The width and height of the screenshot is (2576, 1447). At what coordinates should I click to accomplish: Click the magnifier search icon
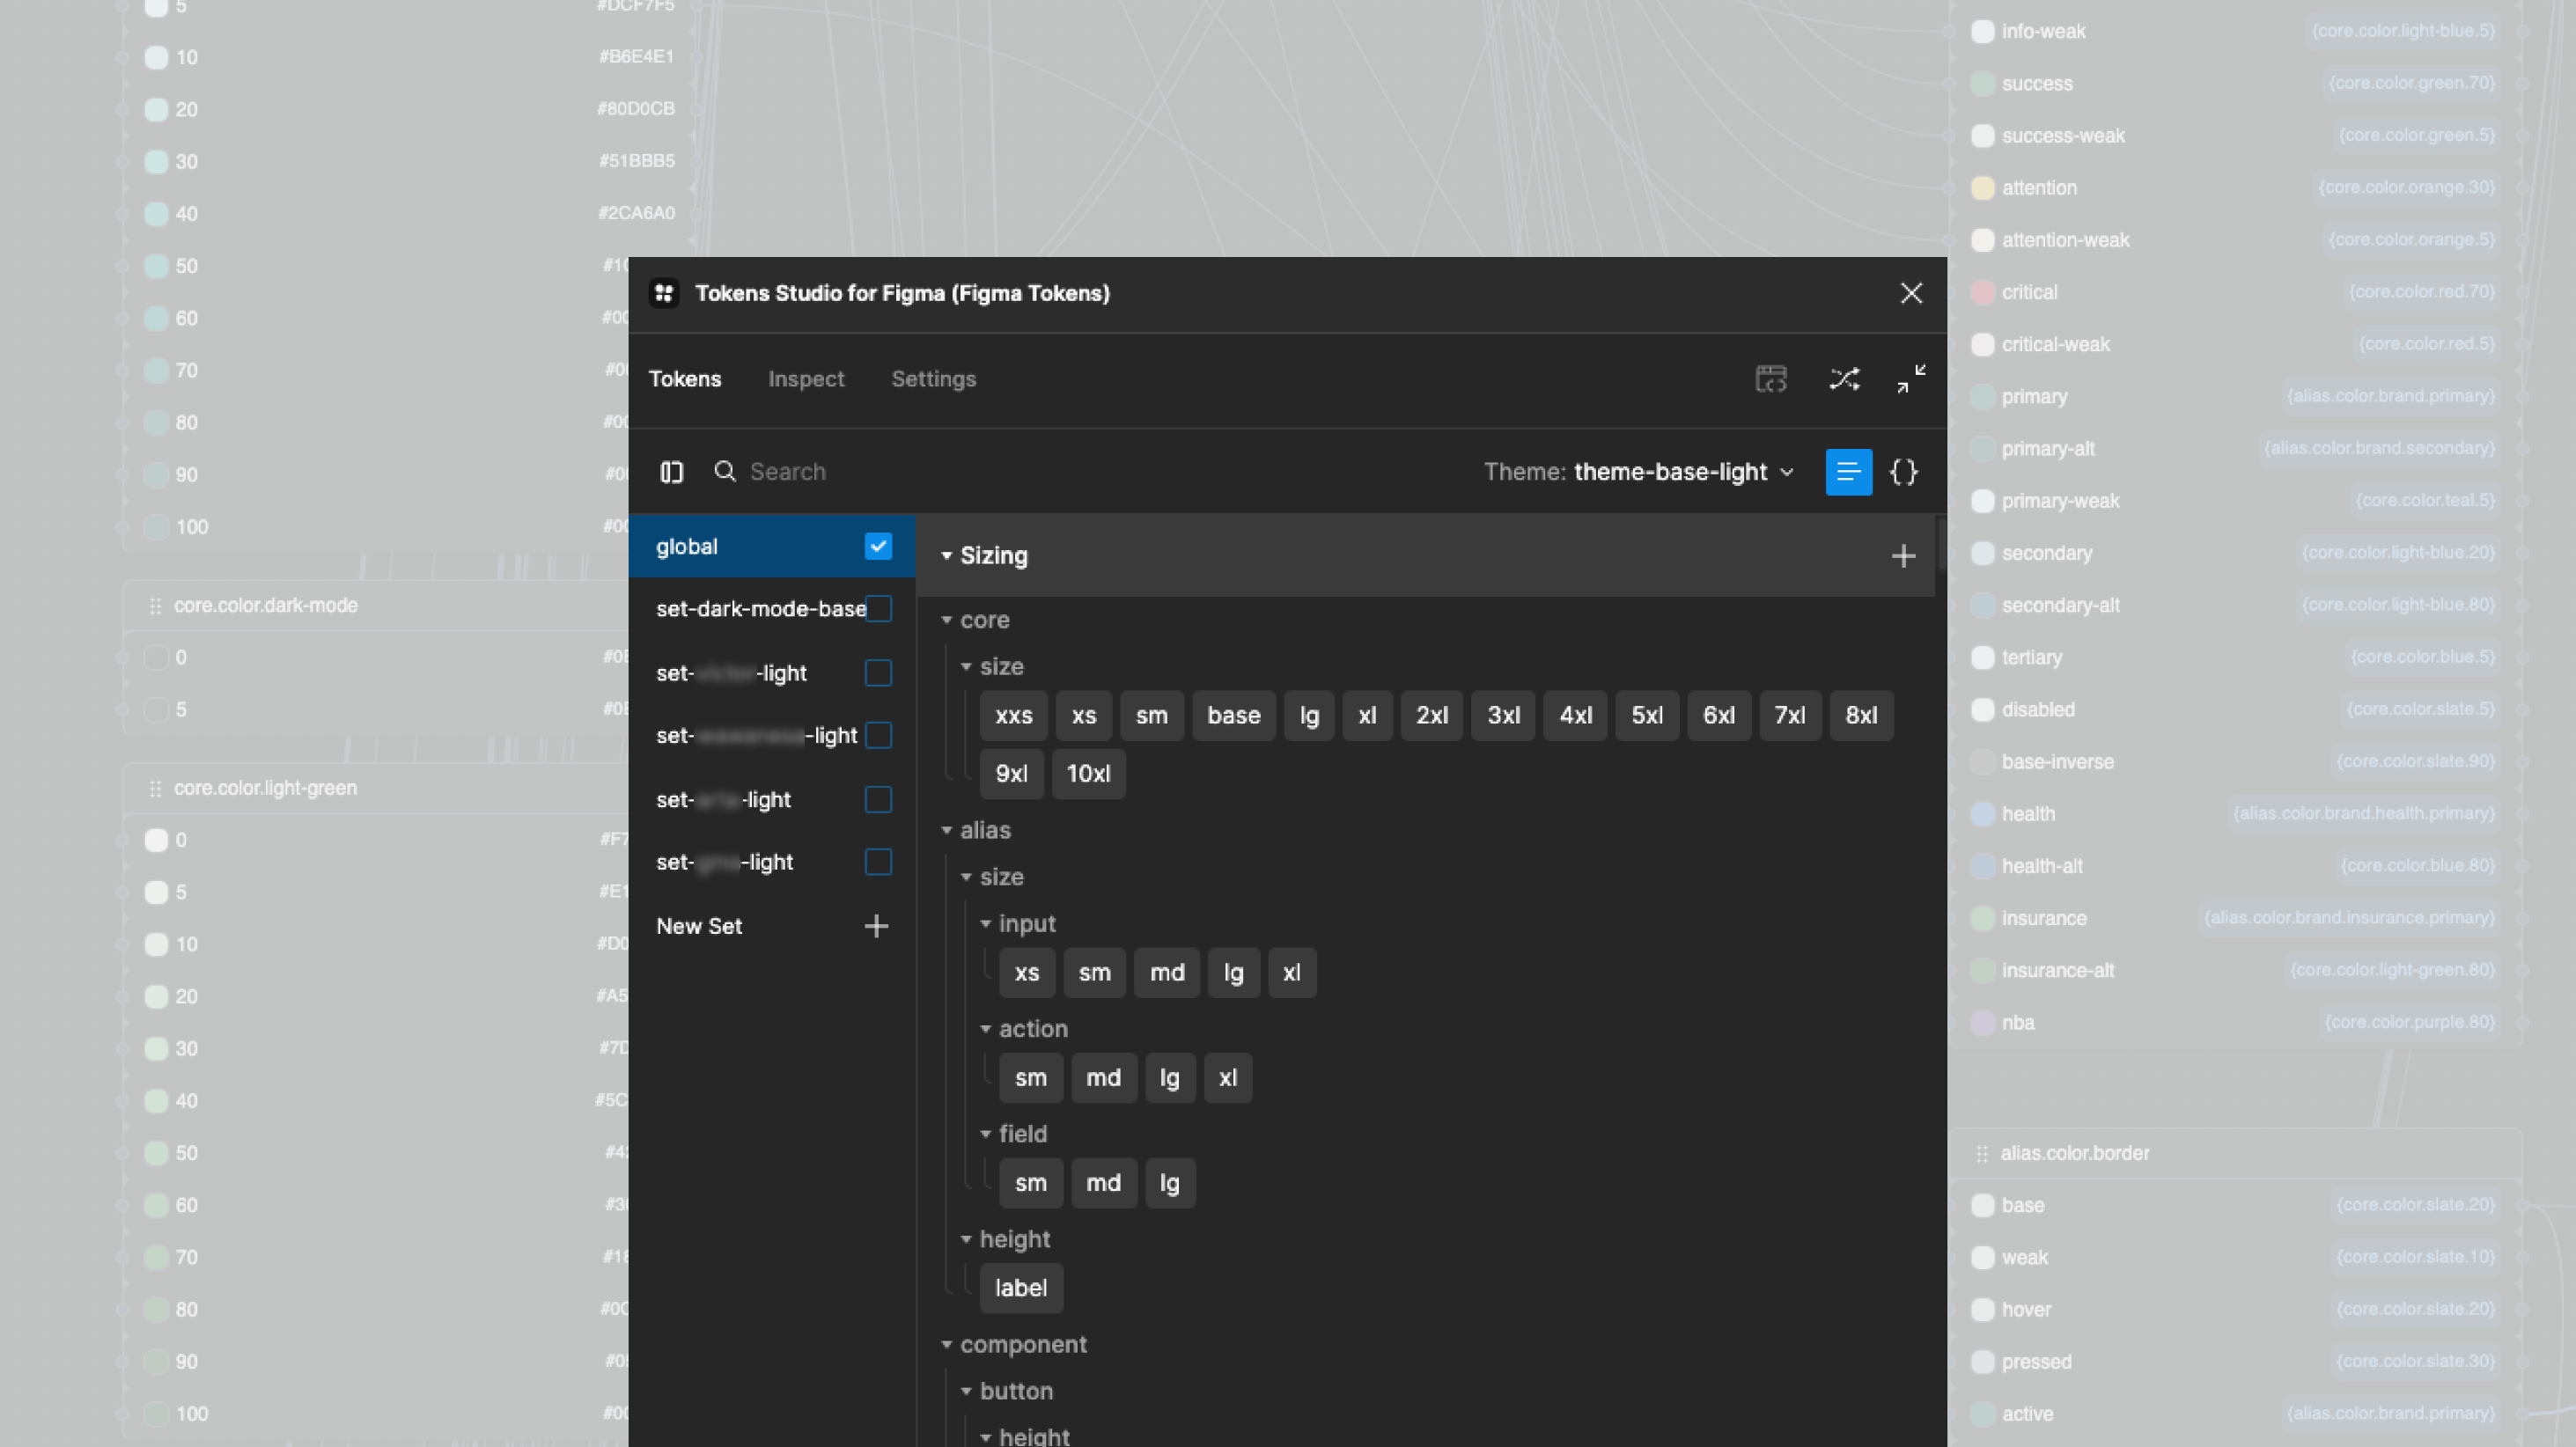click(x=725, y=472)
